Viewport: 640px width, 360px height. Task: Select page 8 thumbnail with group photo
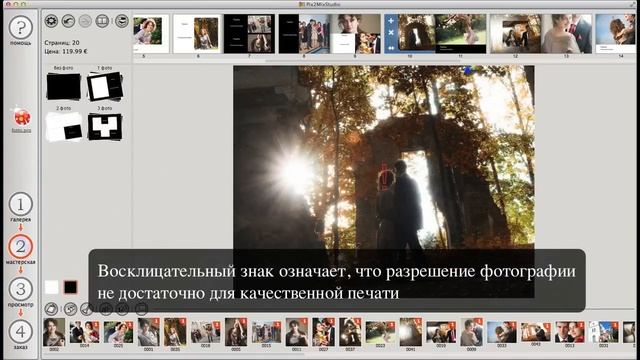(304, 33)
